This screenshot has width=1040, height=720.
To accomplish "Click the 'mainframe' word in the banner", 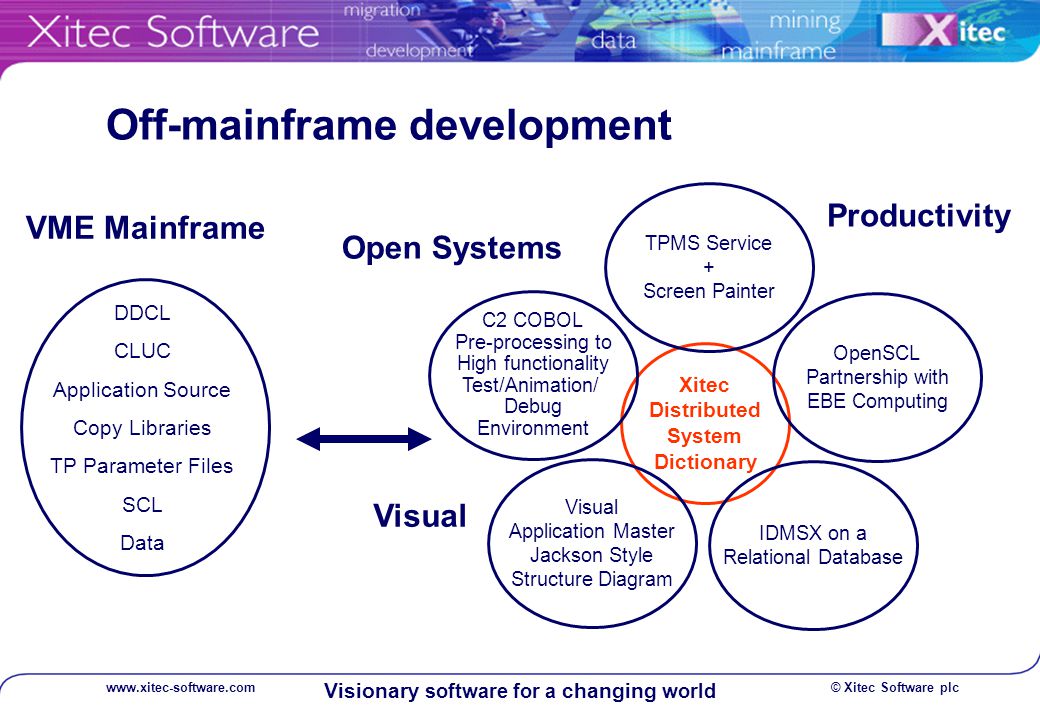I will point(778,51).
